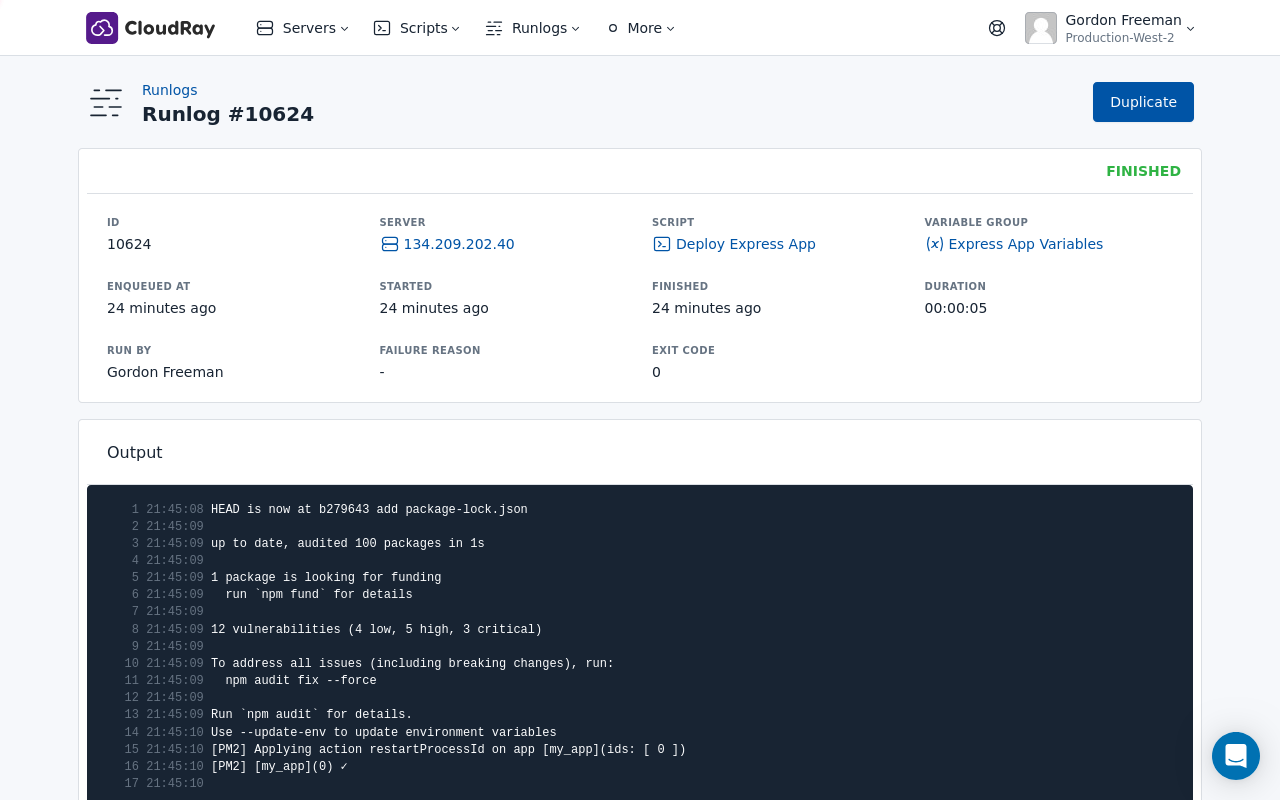
Task: Select the Runlogs filter icon in navigation
Action: 492,28
